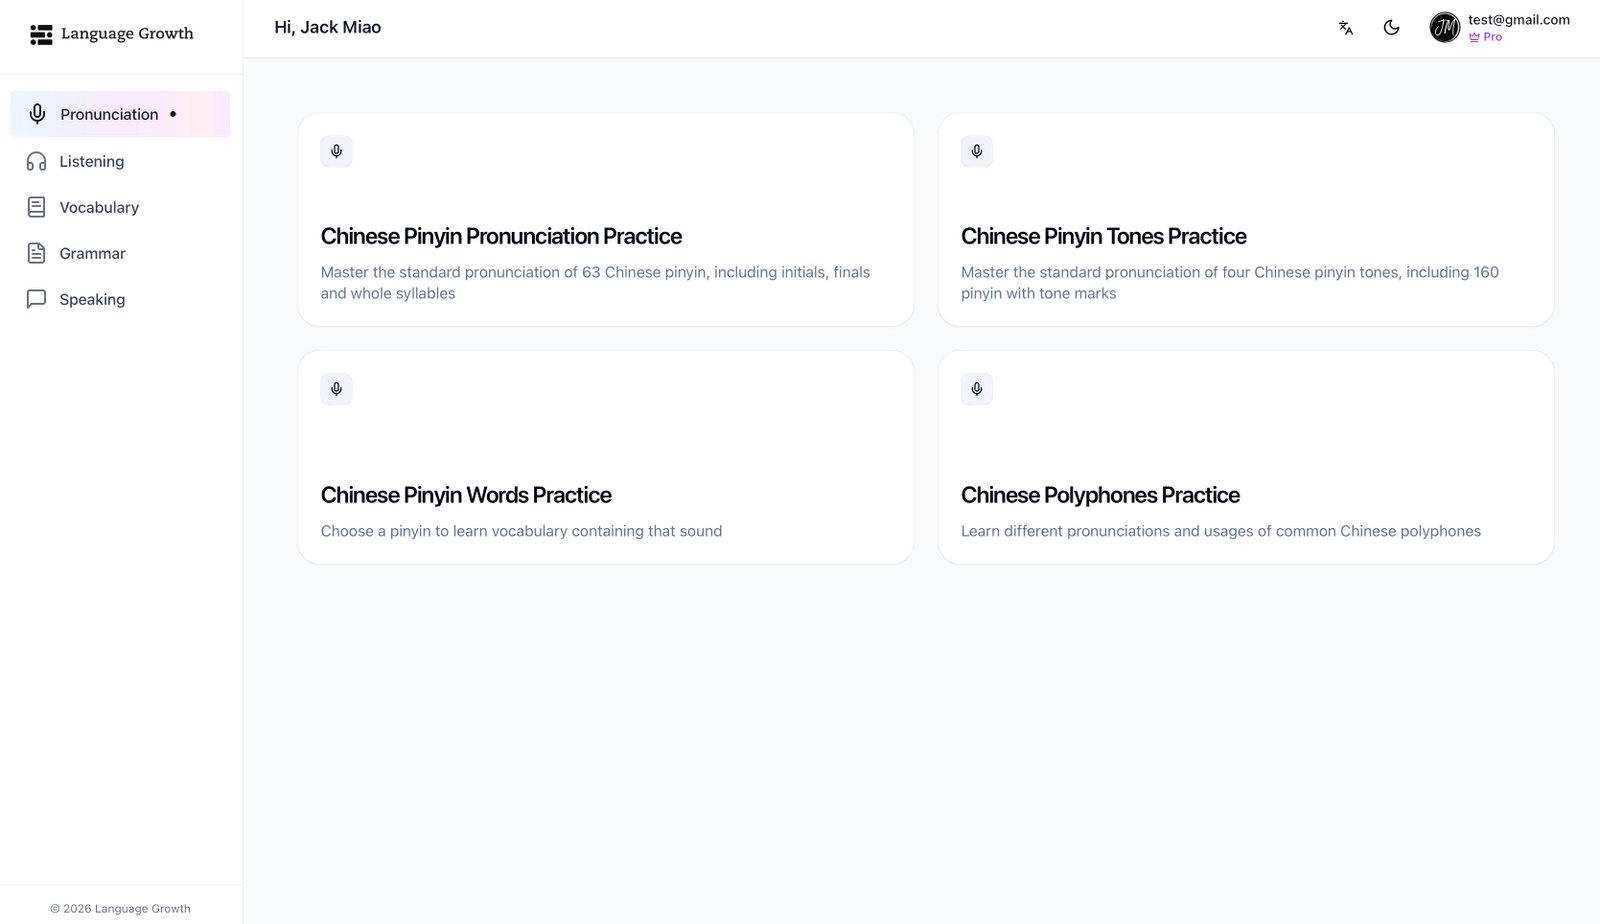
Task: Go to the Vocabulary section
Action: (99, 207)
